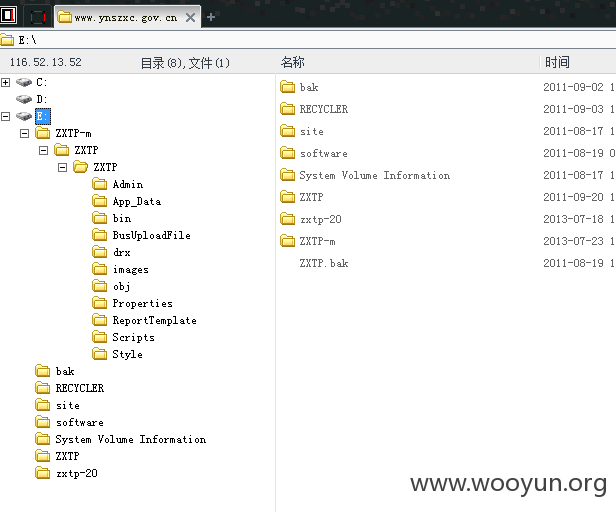This screenshot has height=512, width=616.
Task: Click the E:\ path address field
Action: [308, 40]
